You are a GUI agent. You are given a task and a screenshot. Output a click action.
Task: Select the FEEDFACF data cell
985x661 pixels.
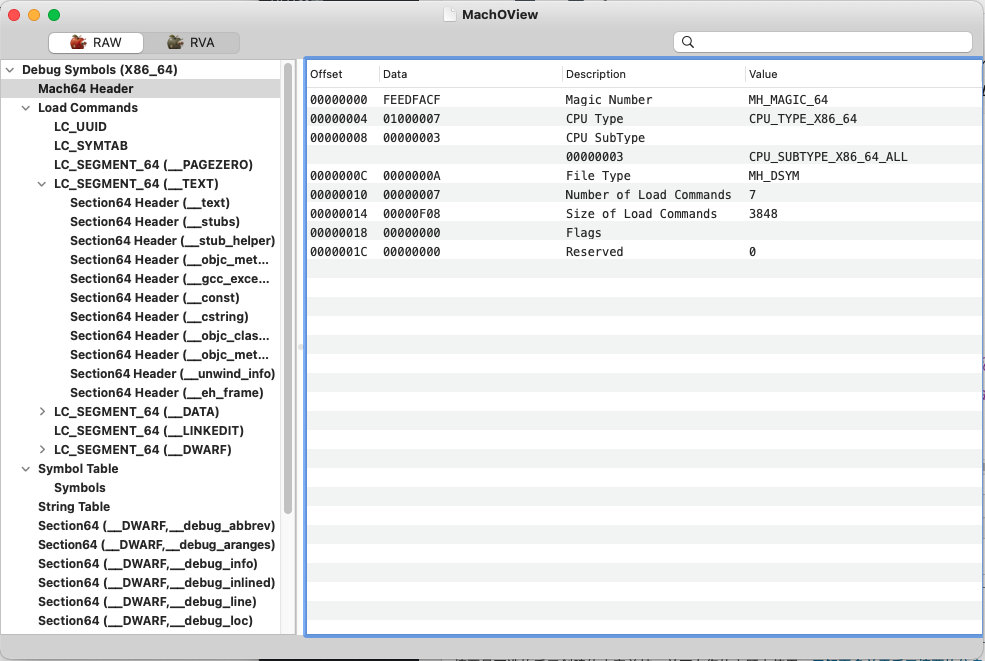pos(411,100)
